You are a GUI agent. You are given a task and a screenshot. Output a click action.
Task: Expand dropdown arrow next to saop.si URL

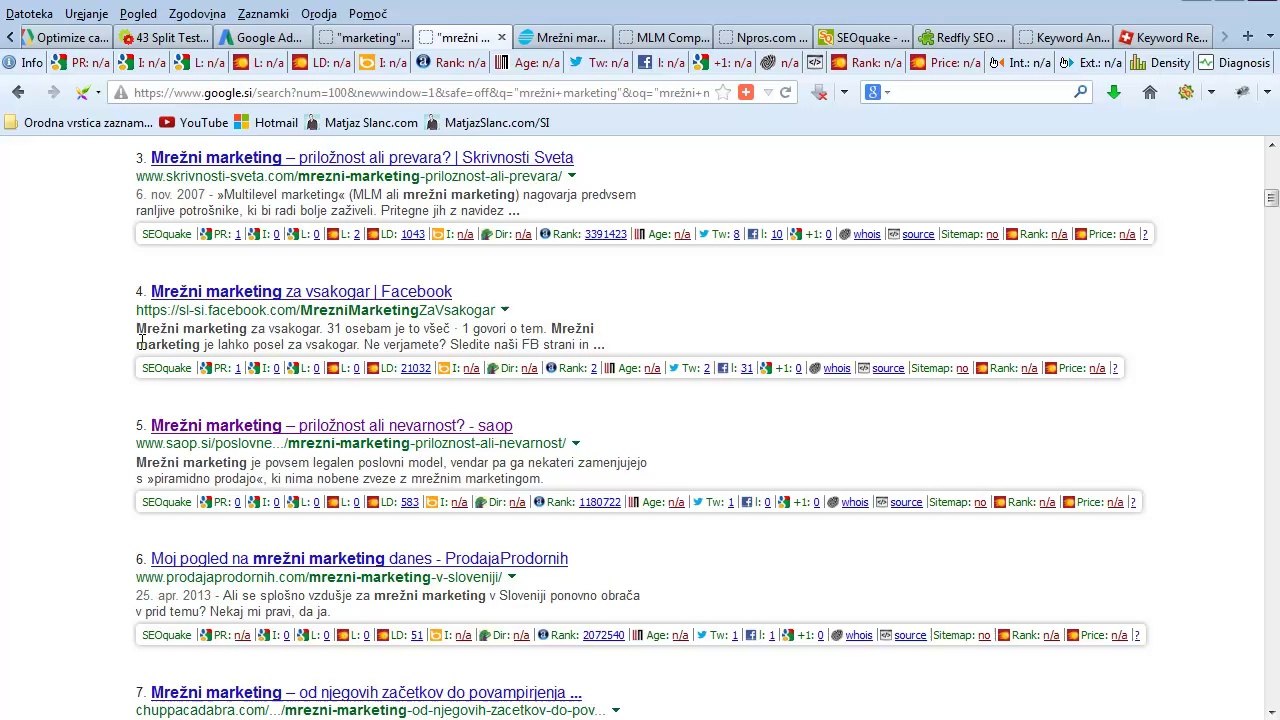[x=575, y=443]
